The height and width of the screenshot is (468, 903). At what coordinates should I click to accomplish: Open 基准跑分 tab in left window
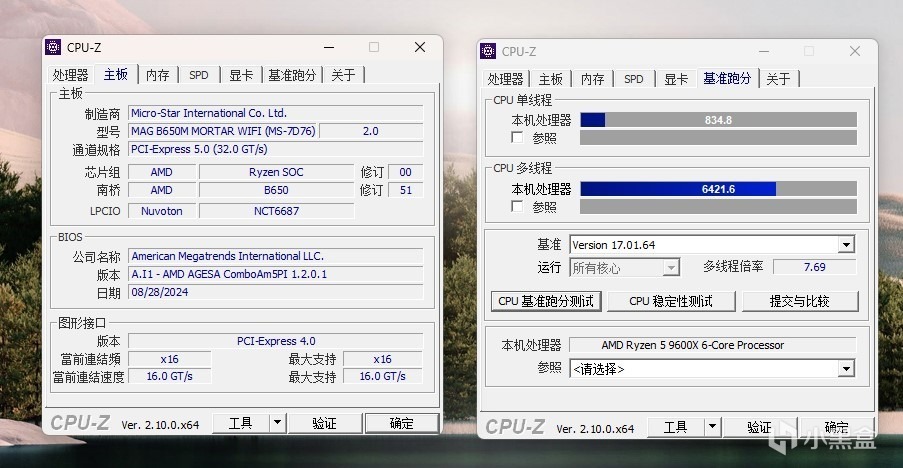coord(292,75)
